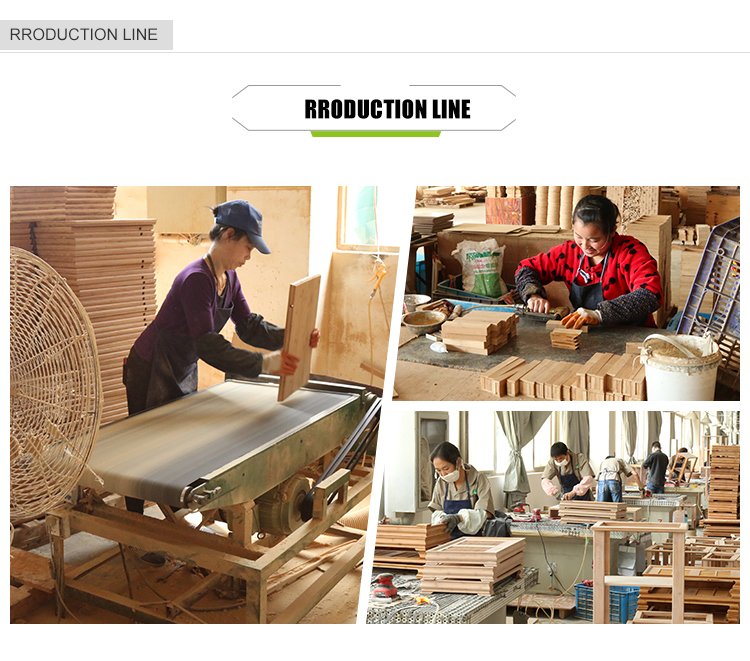Open the photo of masked workers assembling shelves
The image size is (750, 661).
555,517
